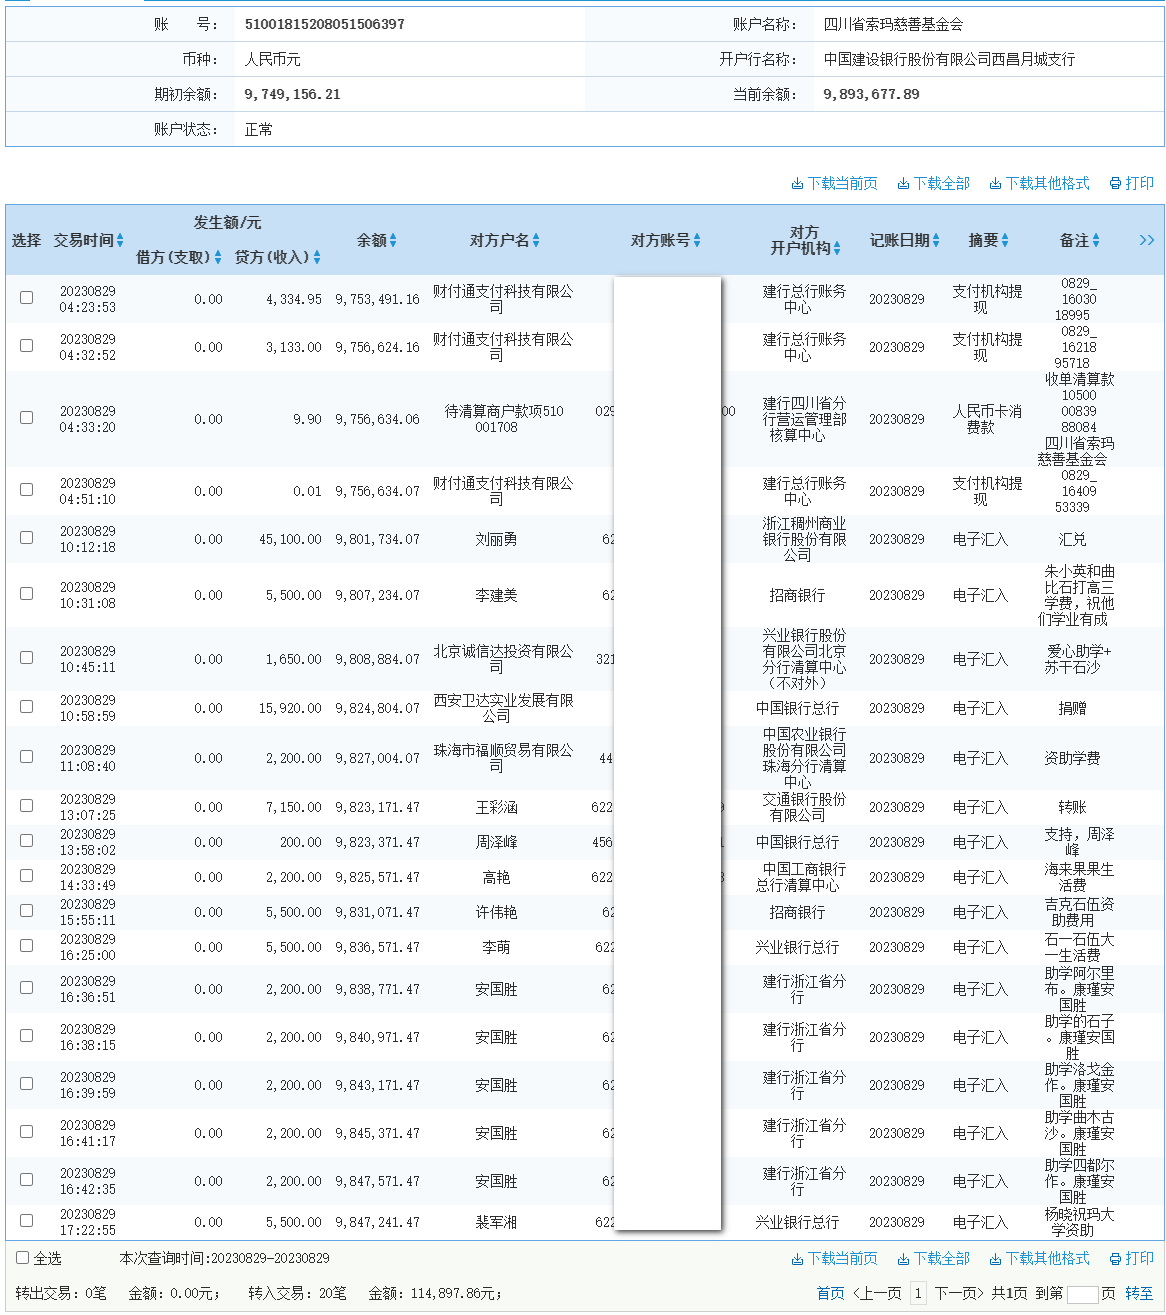Check the 许伟艳 15:55:11 transaction row

tap(27, 910)
